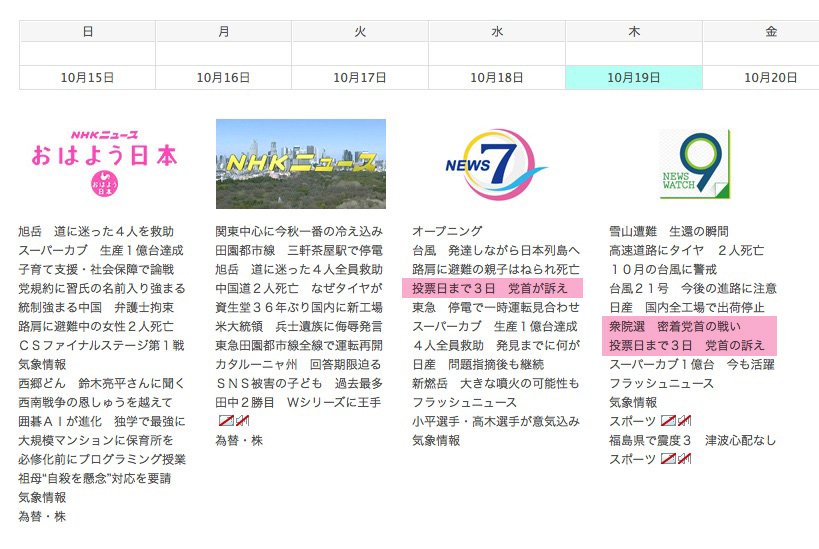Open 田中２勝目 Ｗシリーズに王手
819x549 pixels.
[x=298, y=402]
